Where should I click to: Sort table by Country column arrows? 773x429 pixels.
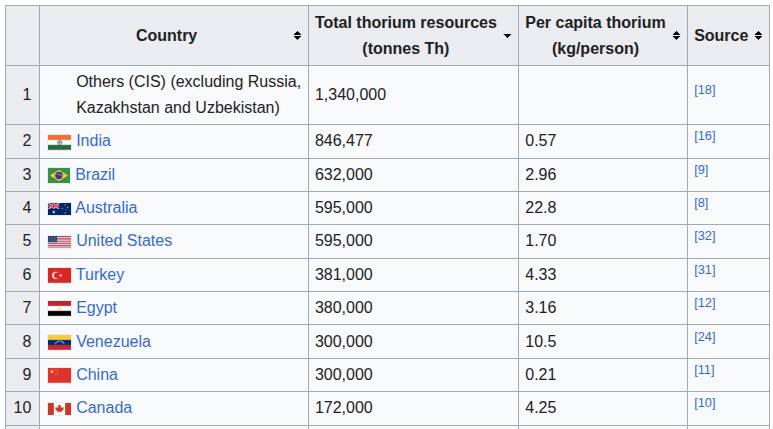(x=297, y=36)
